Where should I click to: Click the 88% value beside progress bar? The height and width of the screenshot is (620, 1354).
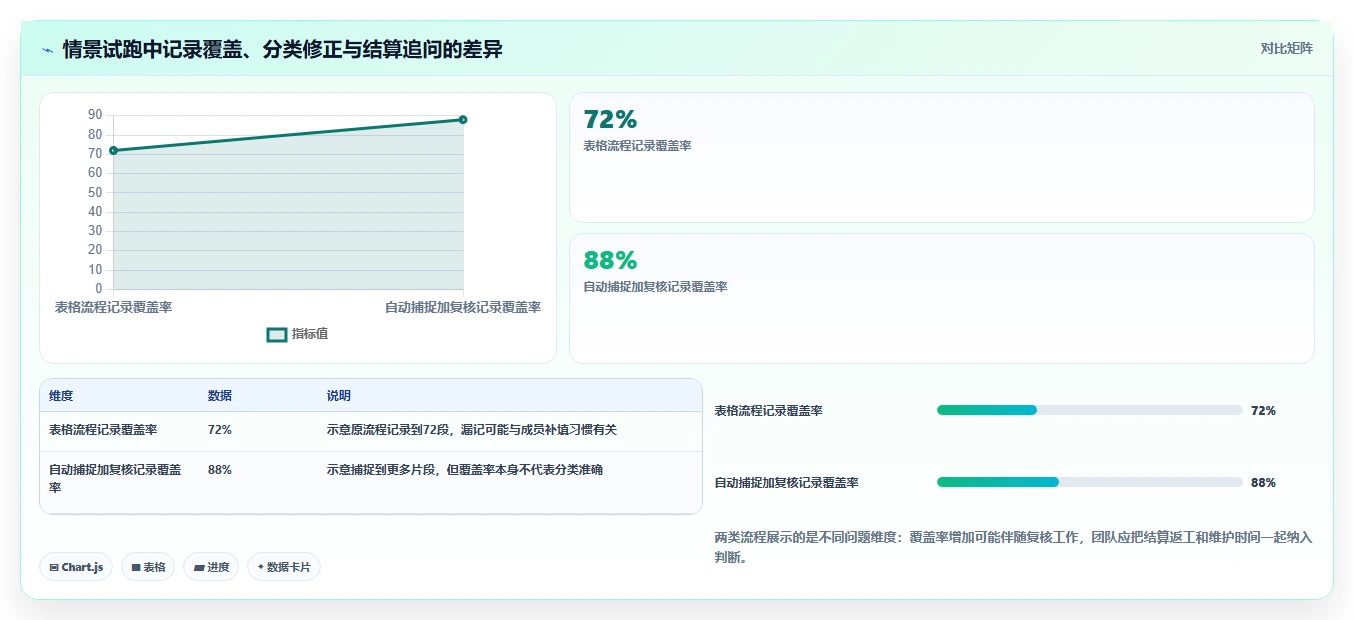1263,483
